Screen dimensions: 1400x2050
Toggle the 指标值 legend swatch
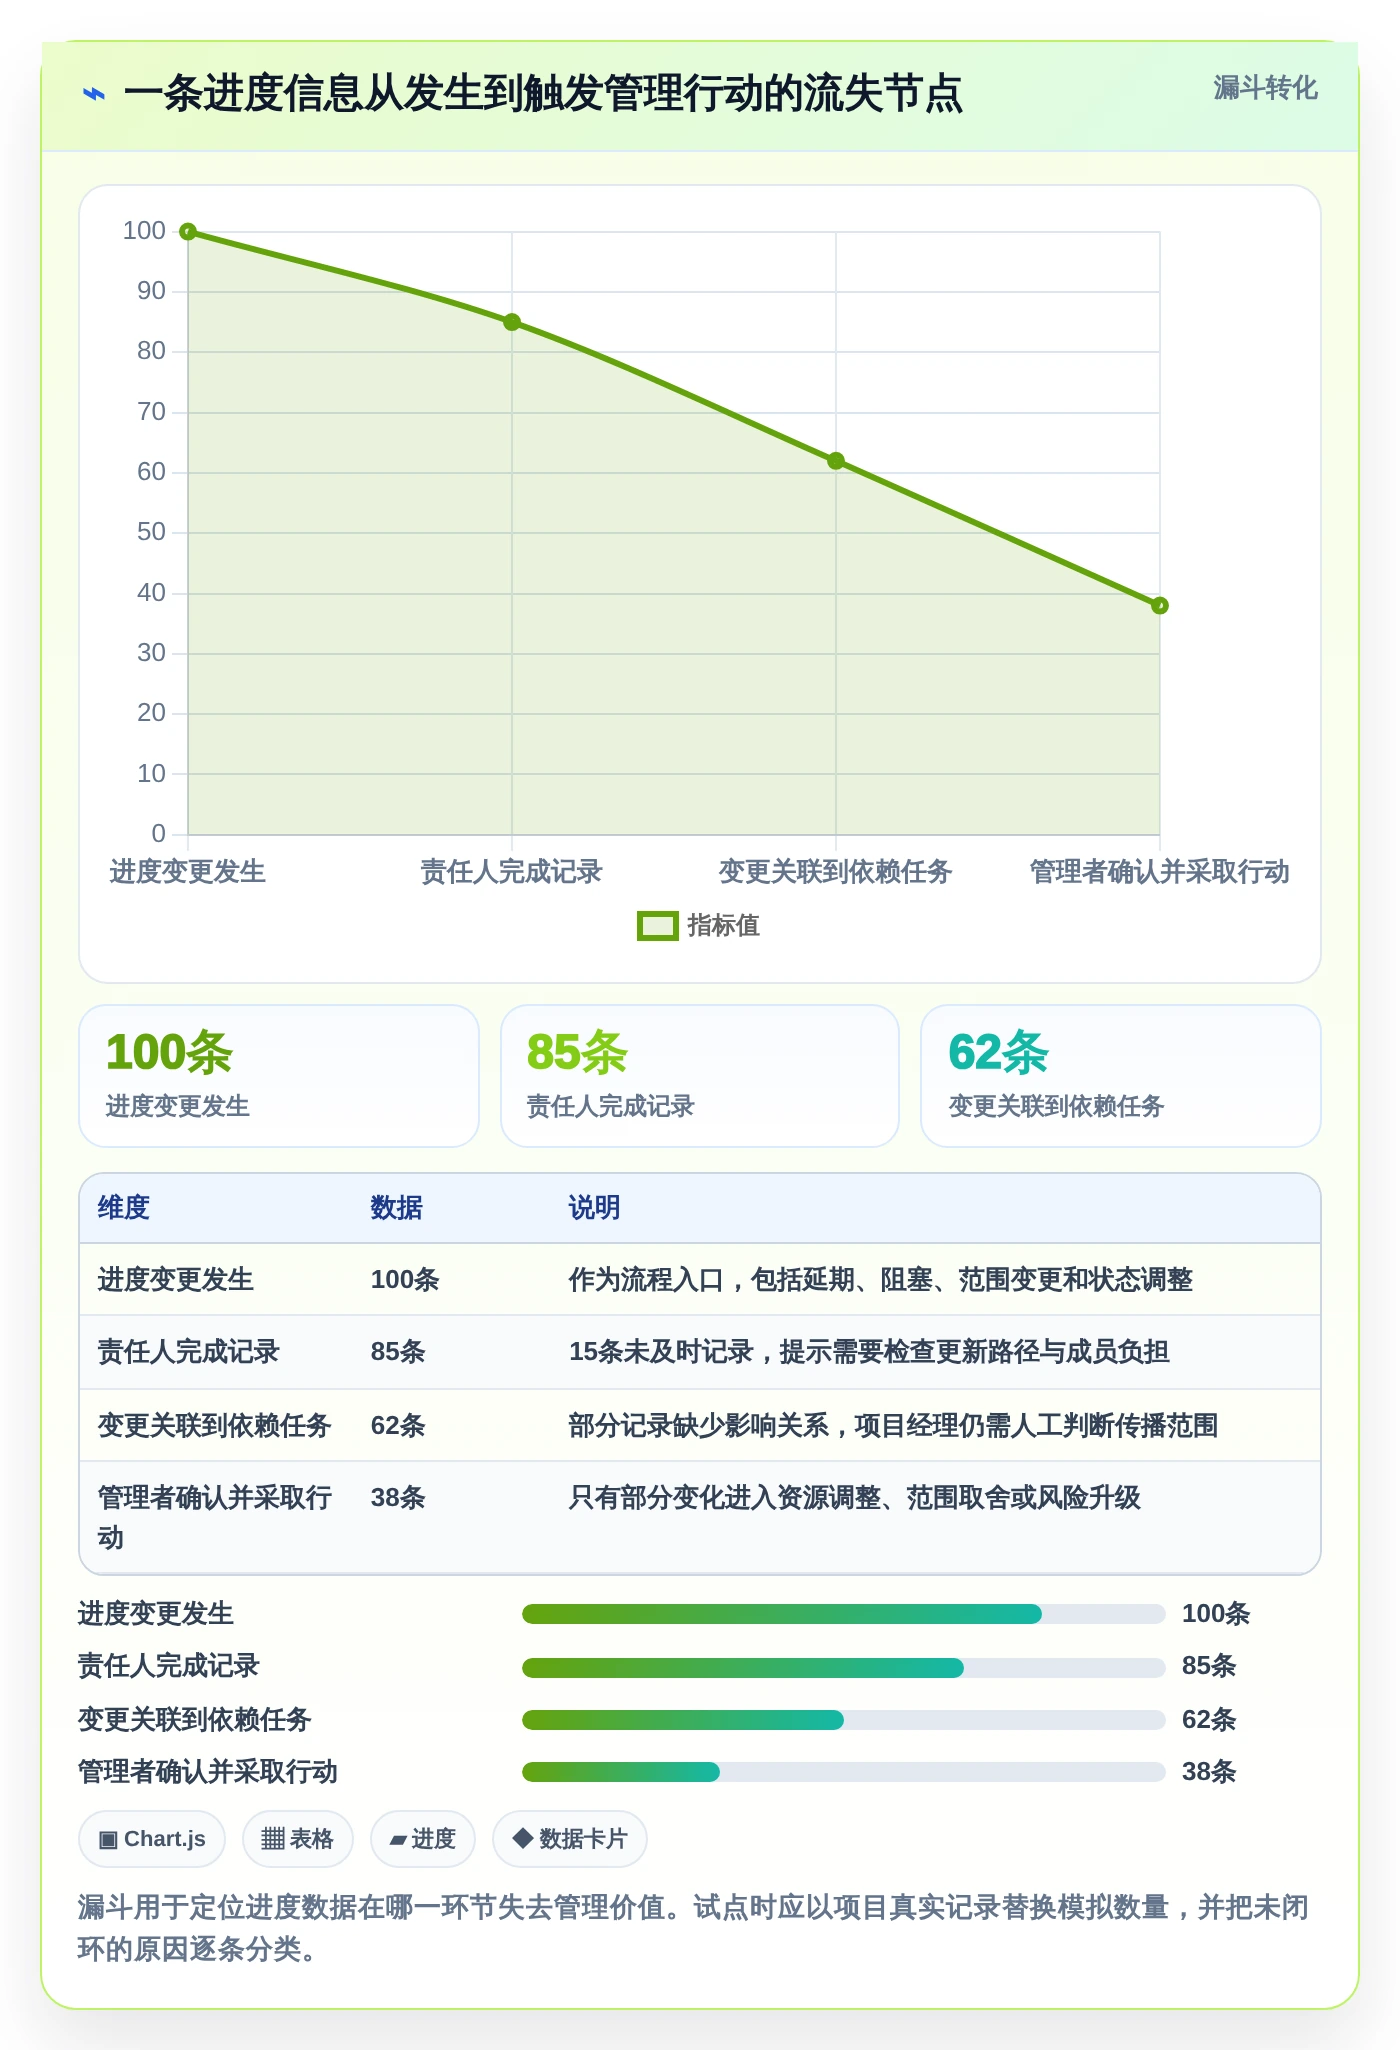tap(657, 926)
